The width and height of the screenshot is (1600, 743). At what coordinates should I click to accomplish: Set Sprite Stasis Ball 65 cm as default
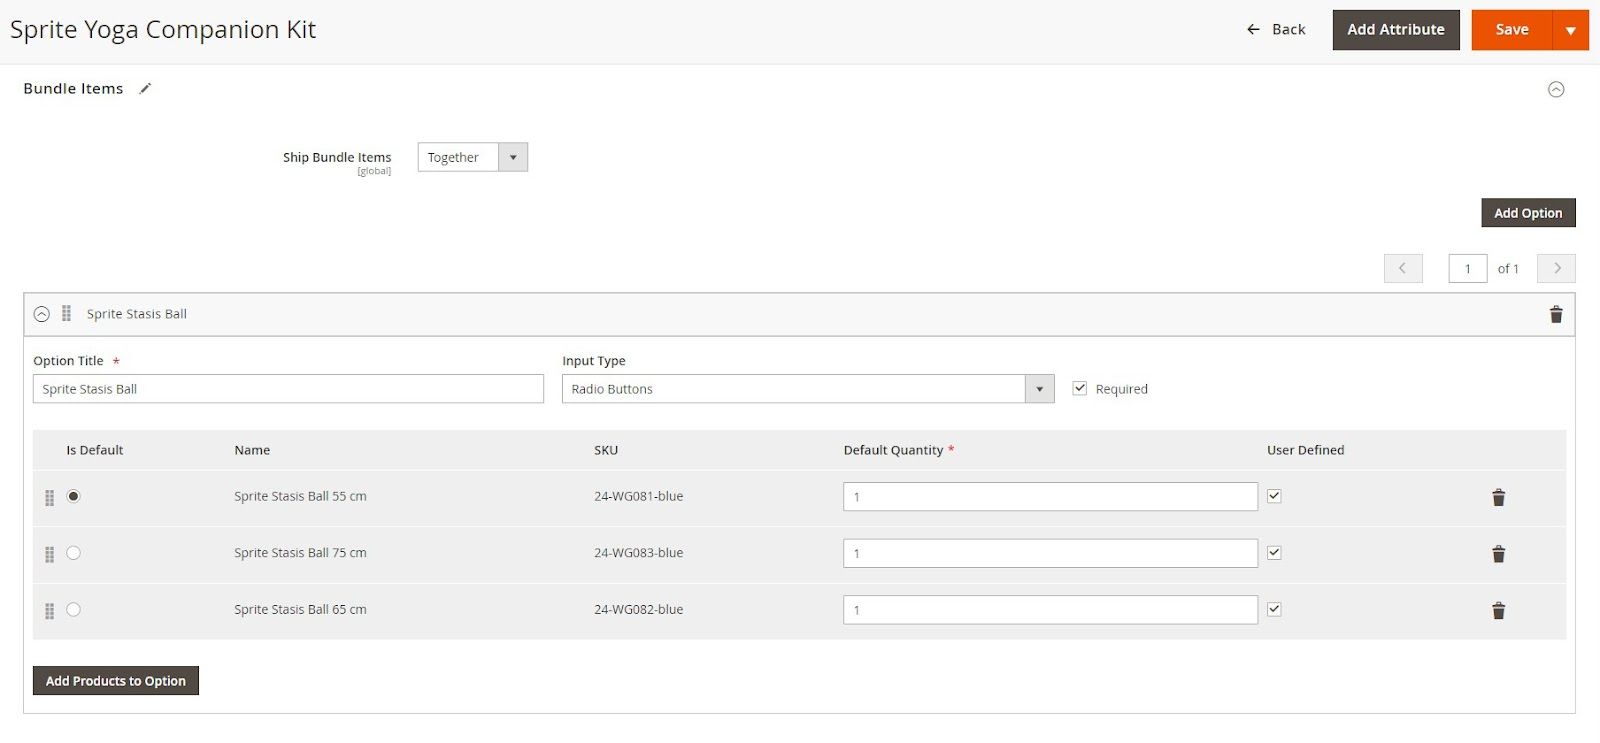[73, 610]
